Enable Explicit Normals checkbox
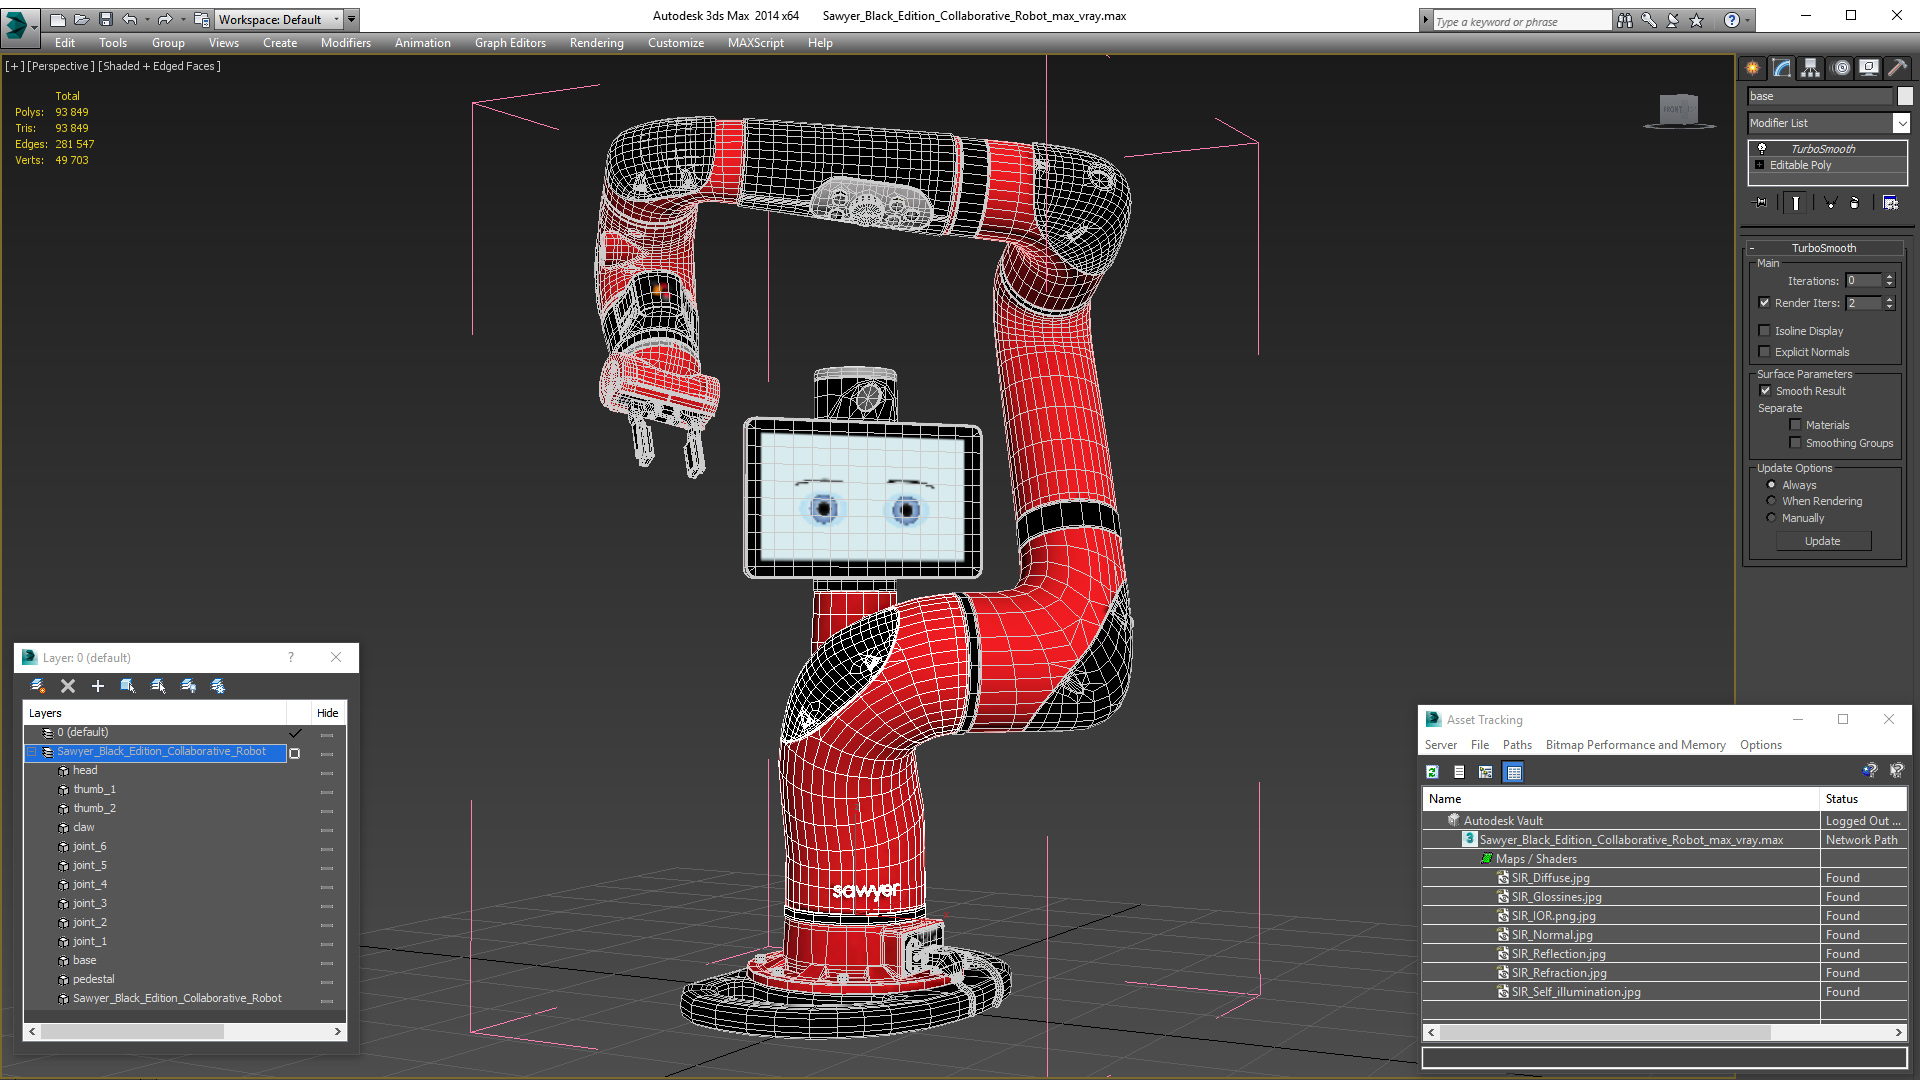1920x1080 pixels. click(x=1765, y=352)
